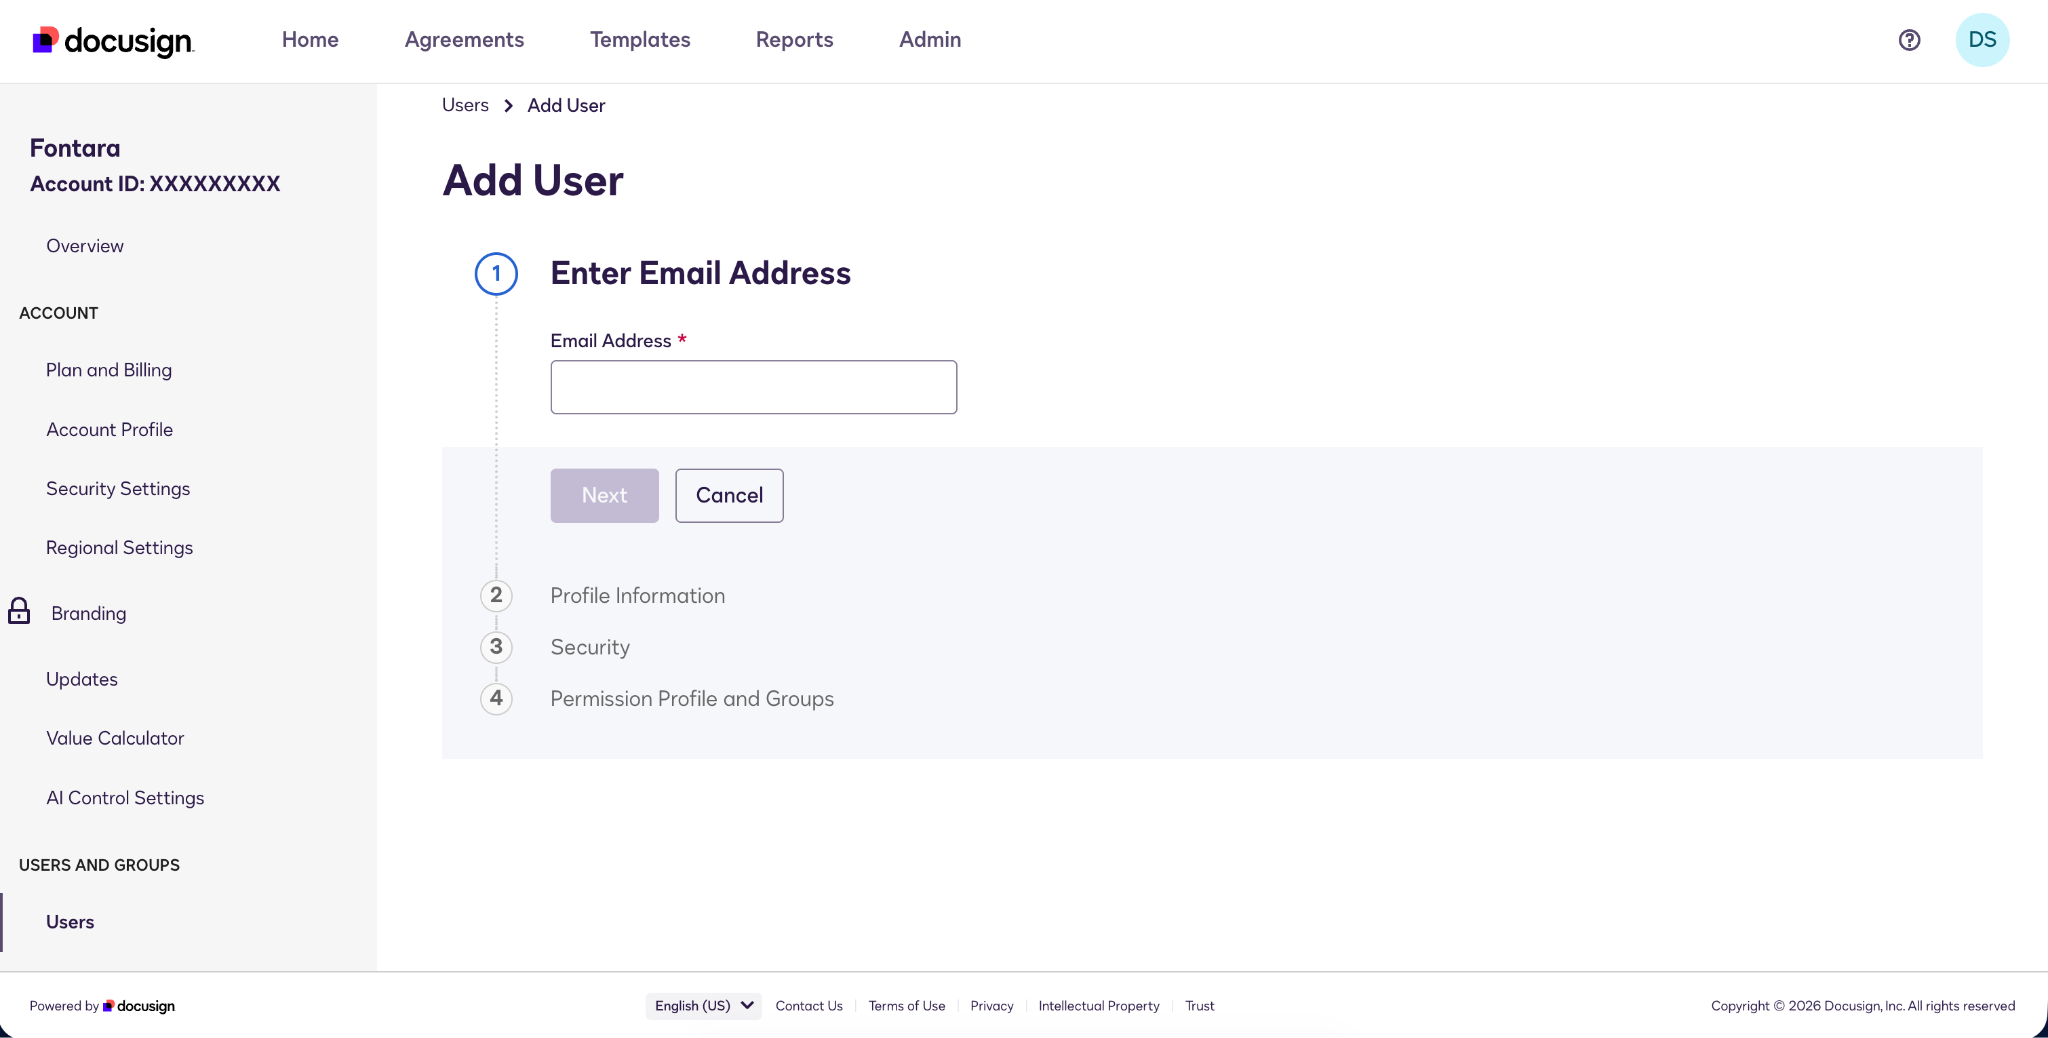Click the lock icon beside Branding

click(x=19, y=611)
